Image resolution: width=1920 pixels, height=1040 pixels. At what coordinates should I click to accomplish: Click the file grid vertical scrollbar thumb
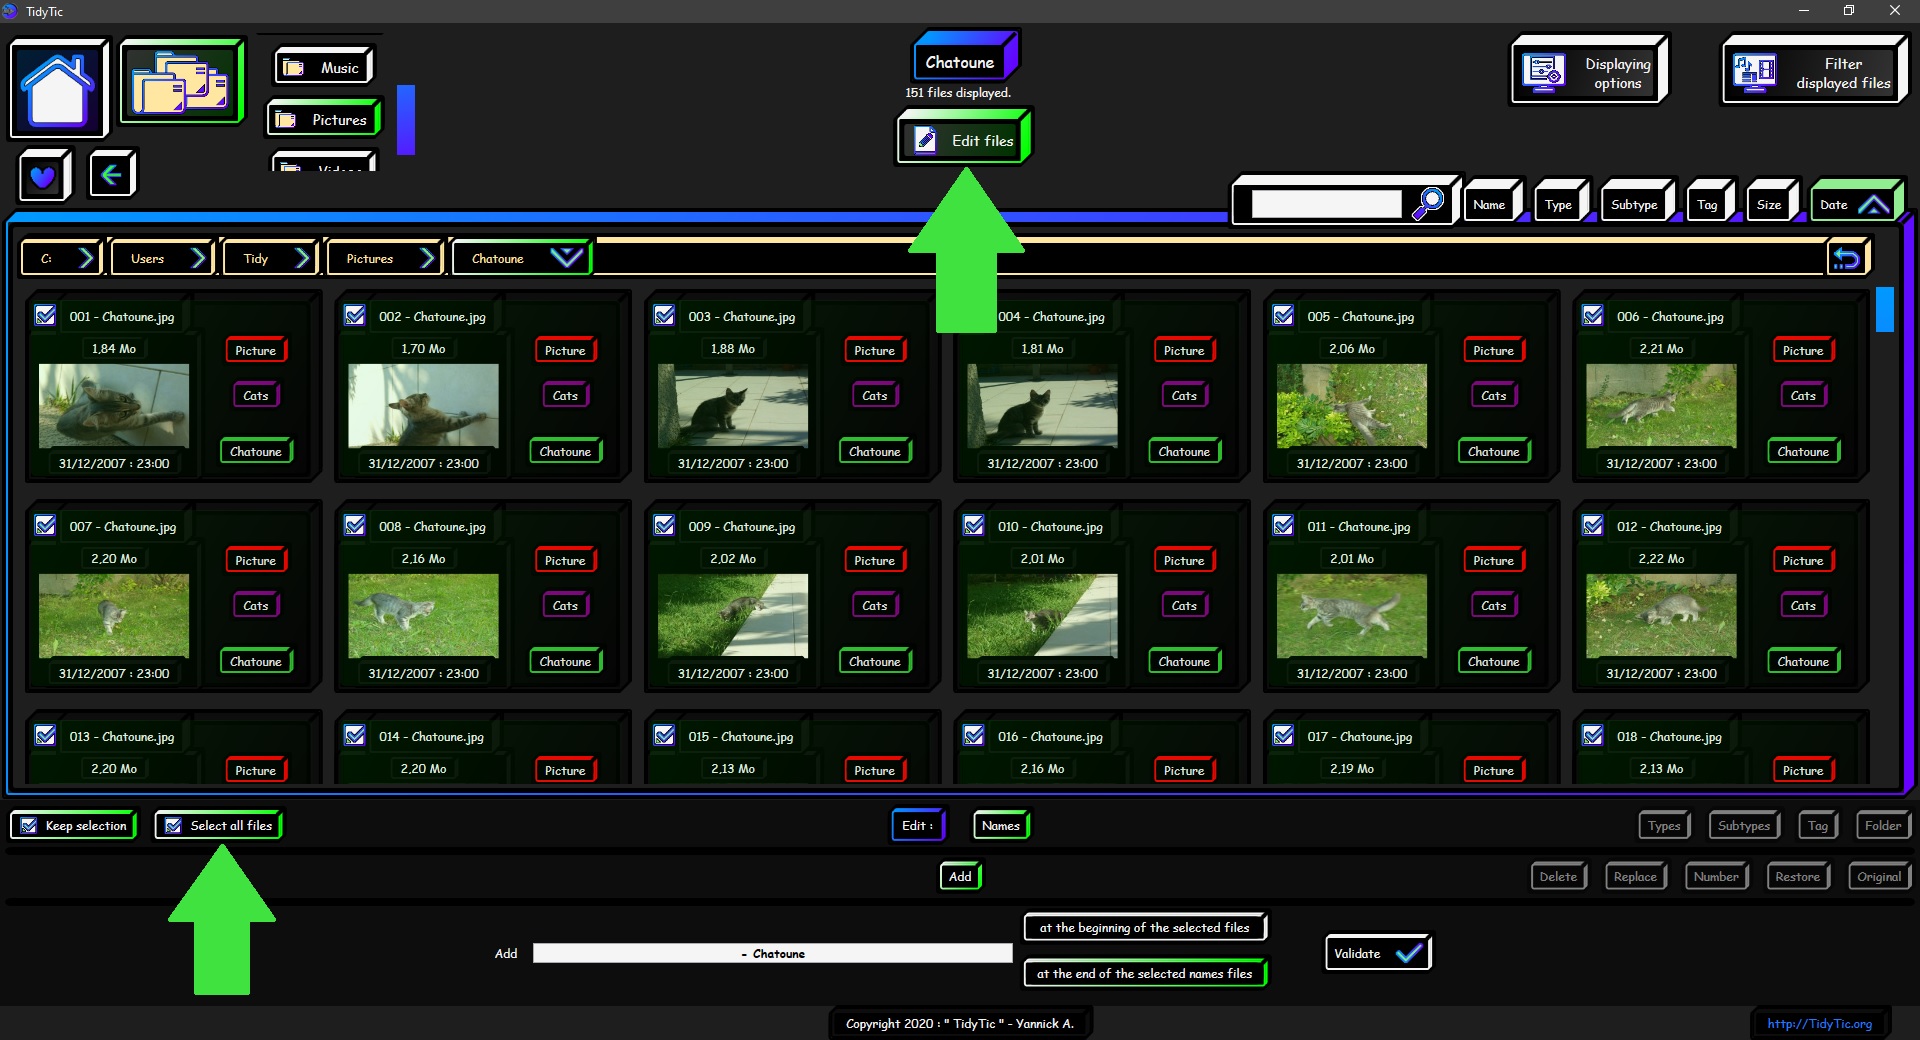click(1884, 309)
